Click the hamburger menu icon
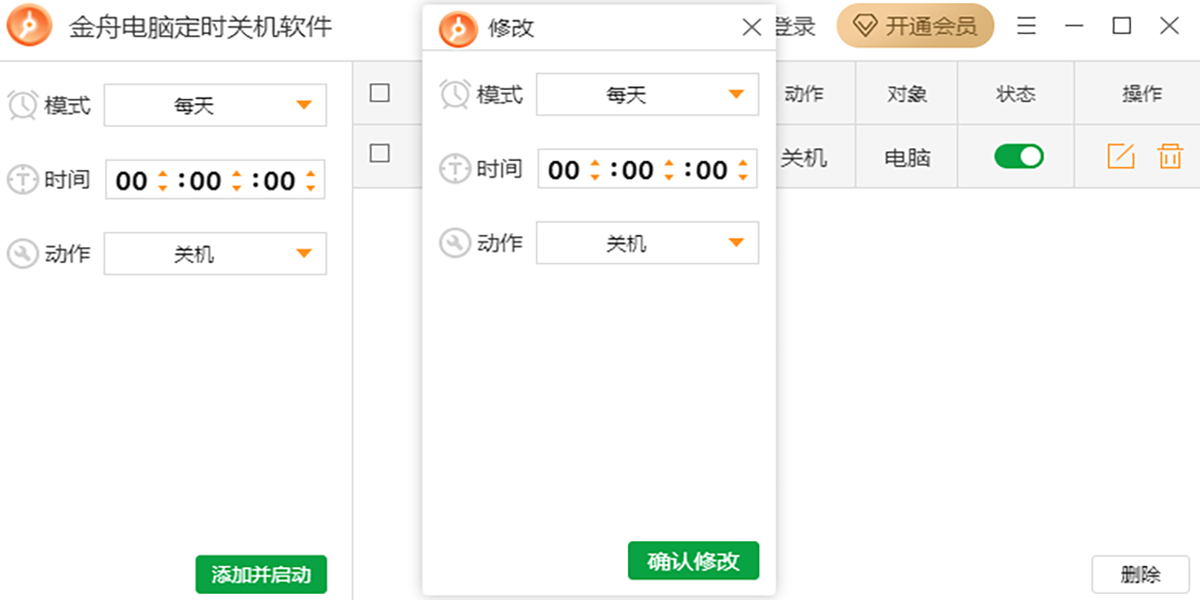The image size is (1200, 600). click(x=1026, y=26)
